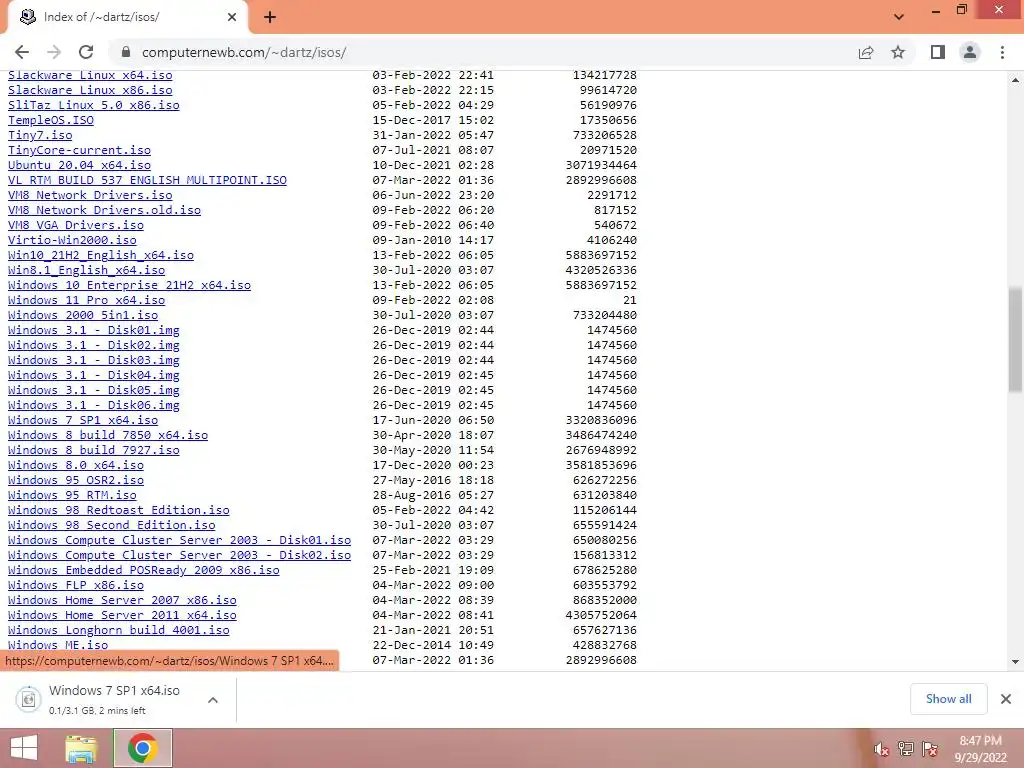Open VM8 VGA Drivers.iso link

[x=76, y=225]
